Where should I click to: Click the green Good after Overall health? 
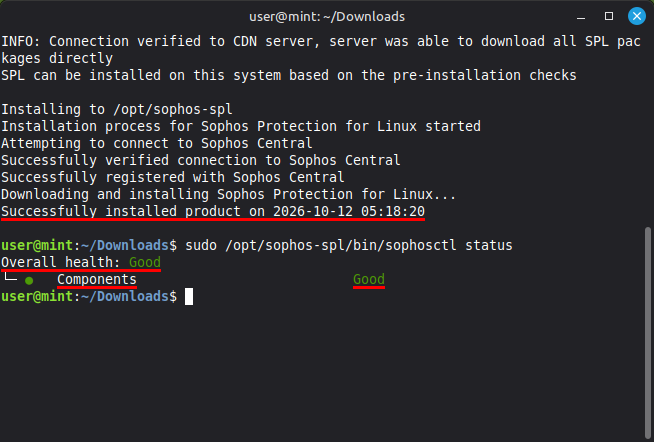145,262
